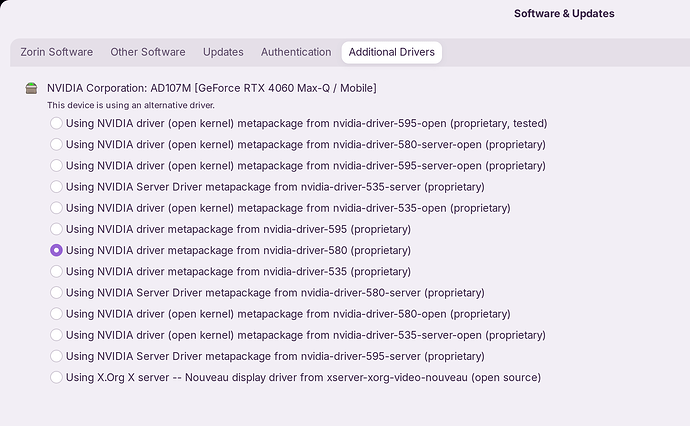Select the nvidia-driver-535 (proprietary) radio button
This screenshot has height=426, width=690.
tap(56, 272)
